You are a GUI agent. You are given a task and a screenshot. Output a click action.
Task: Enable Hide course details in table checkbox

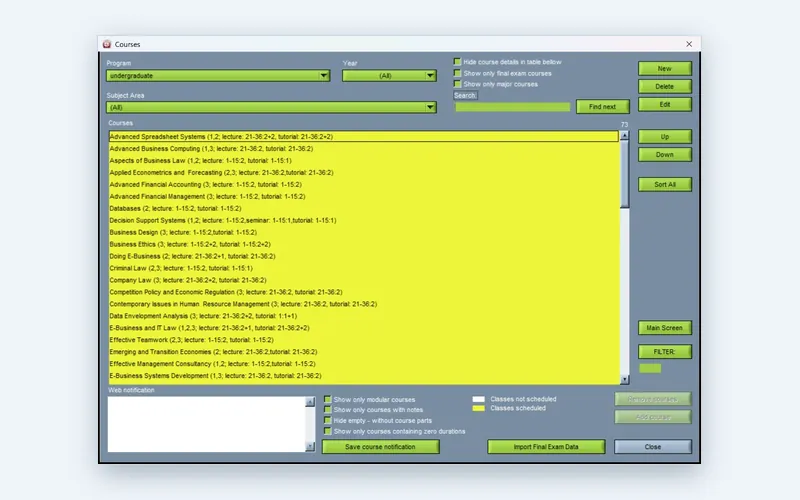457,62
